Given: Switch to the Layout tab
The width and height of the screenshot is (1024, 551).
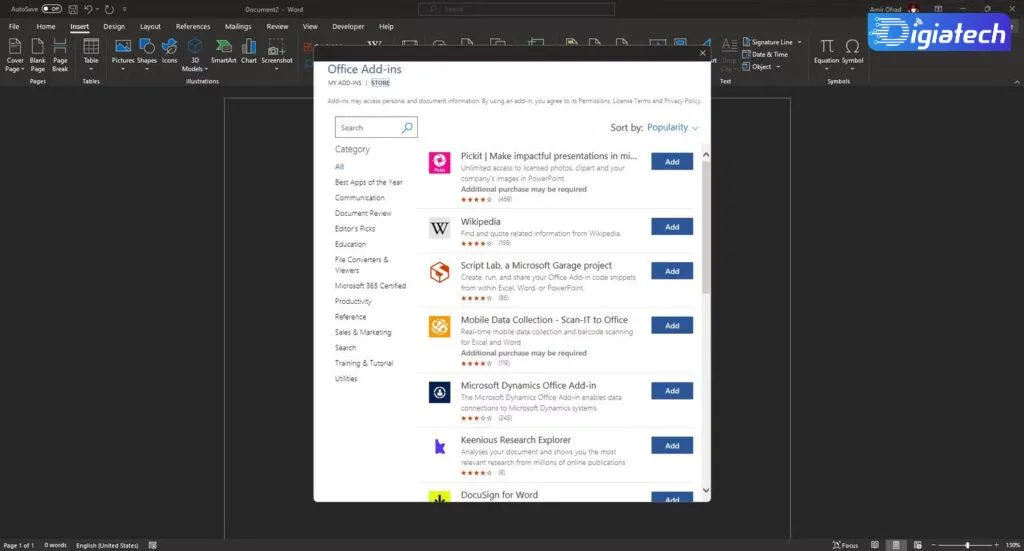Looking at the screenshot, I should pos(150,27).
